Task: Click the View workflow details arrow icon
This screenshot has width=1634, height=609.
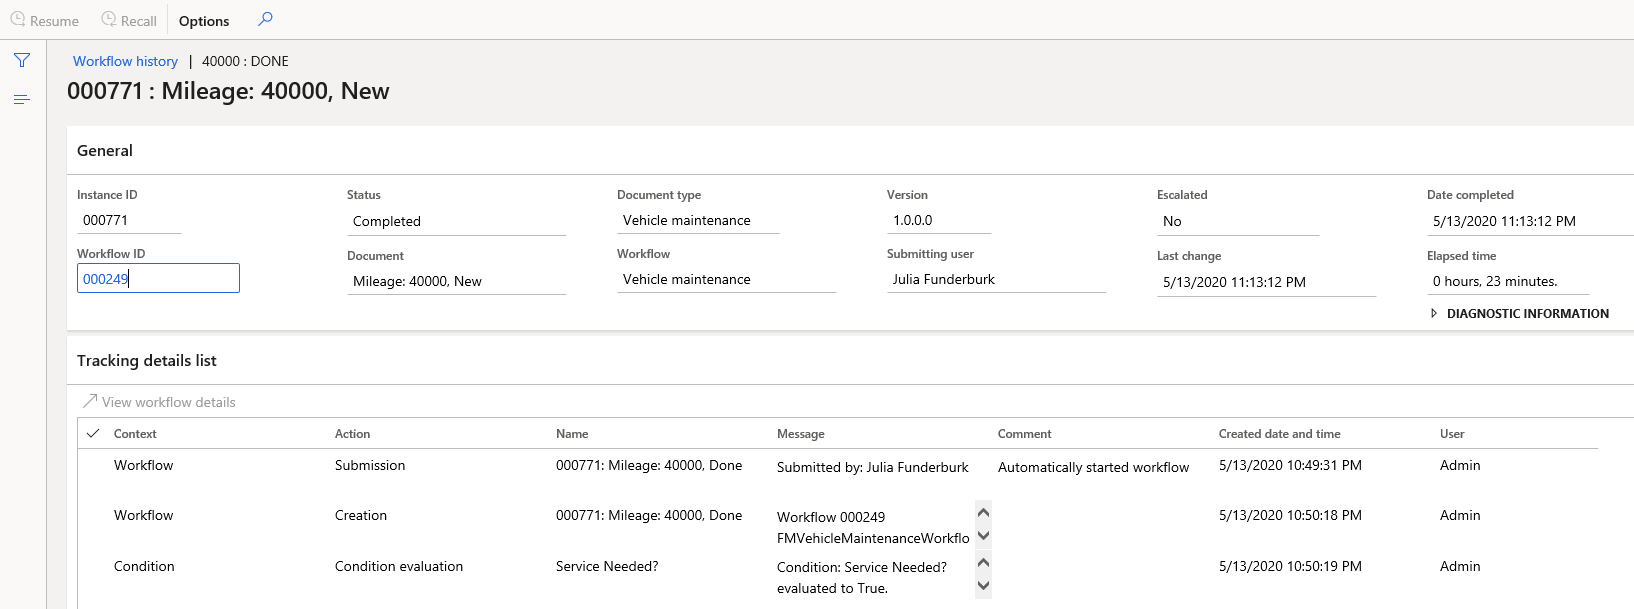Action: point(90,401)
